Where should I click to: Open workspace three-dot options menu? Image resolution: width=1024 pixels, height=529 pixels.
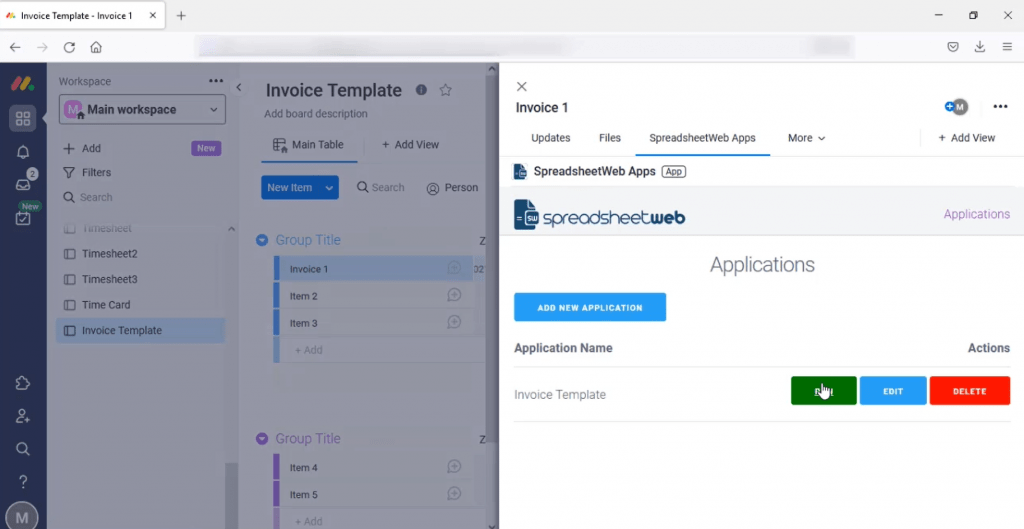(216, 81)
